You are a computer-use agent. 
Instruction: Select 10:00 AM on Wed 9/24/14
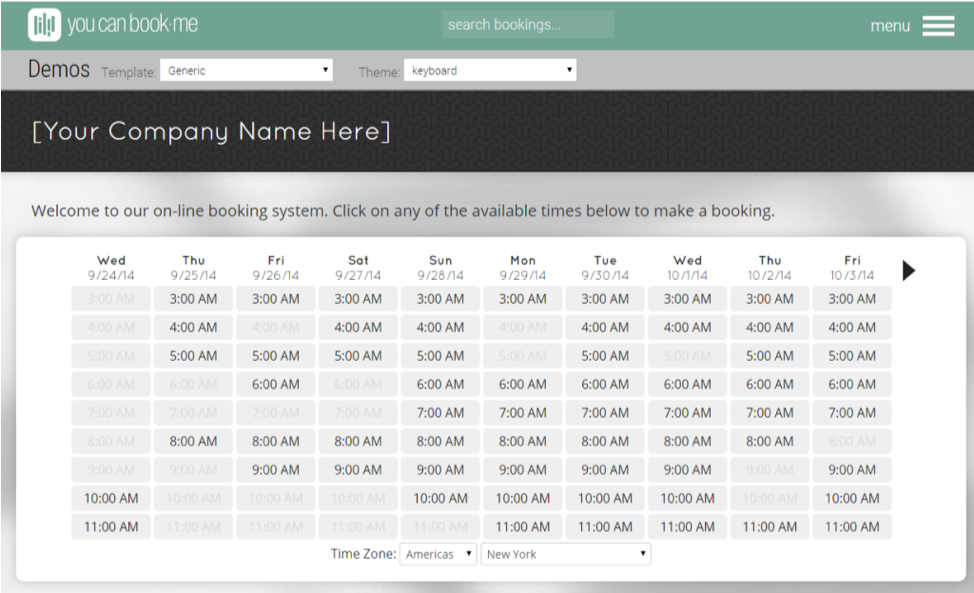click(x=111, y=498)
